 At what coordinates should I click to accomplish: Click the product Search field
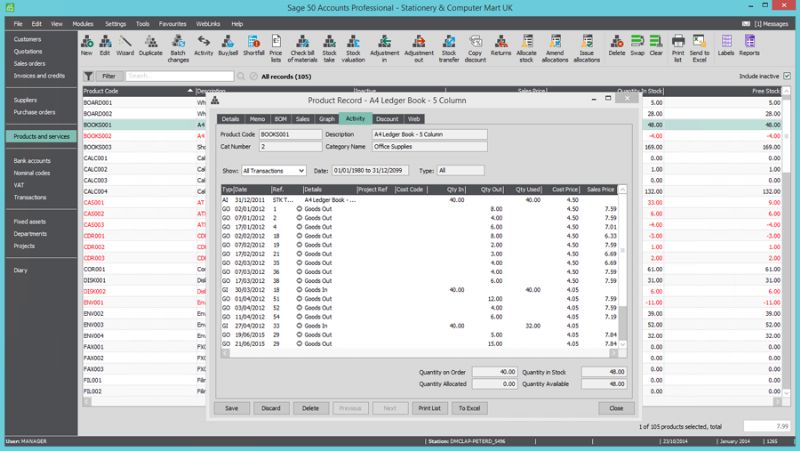[180, 76]
